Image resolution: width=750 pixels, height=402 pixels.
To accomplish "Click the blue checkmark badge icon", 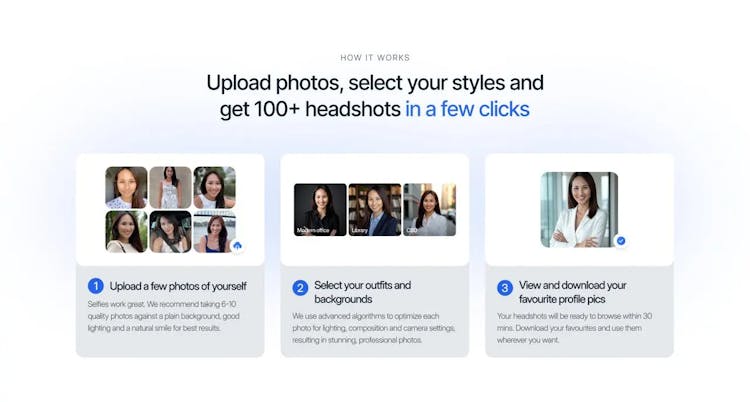I will (x=621, y=241).
